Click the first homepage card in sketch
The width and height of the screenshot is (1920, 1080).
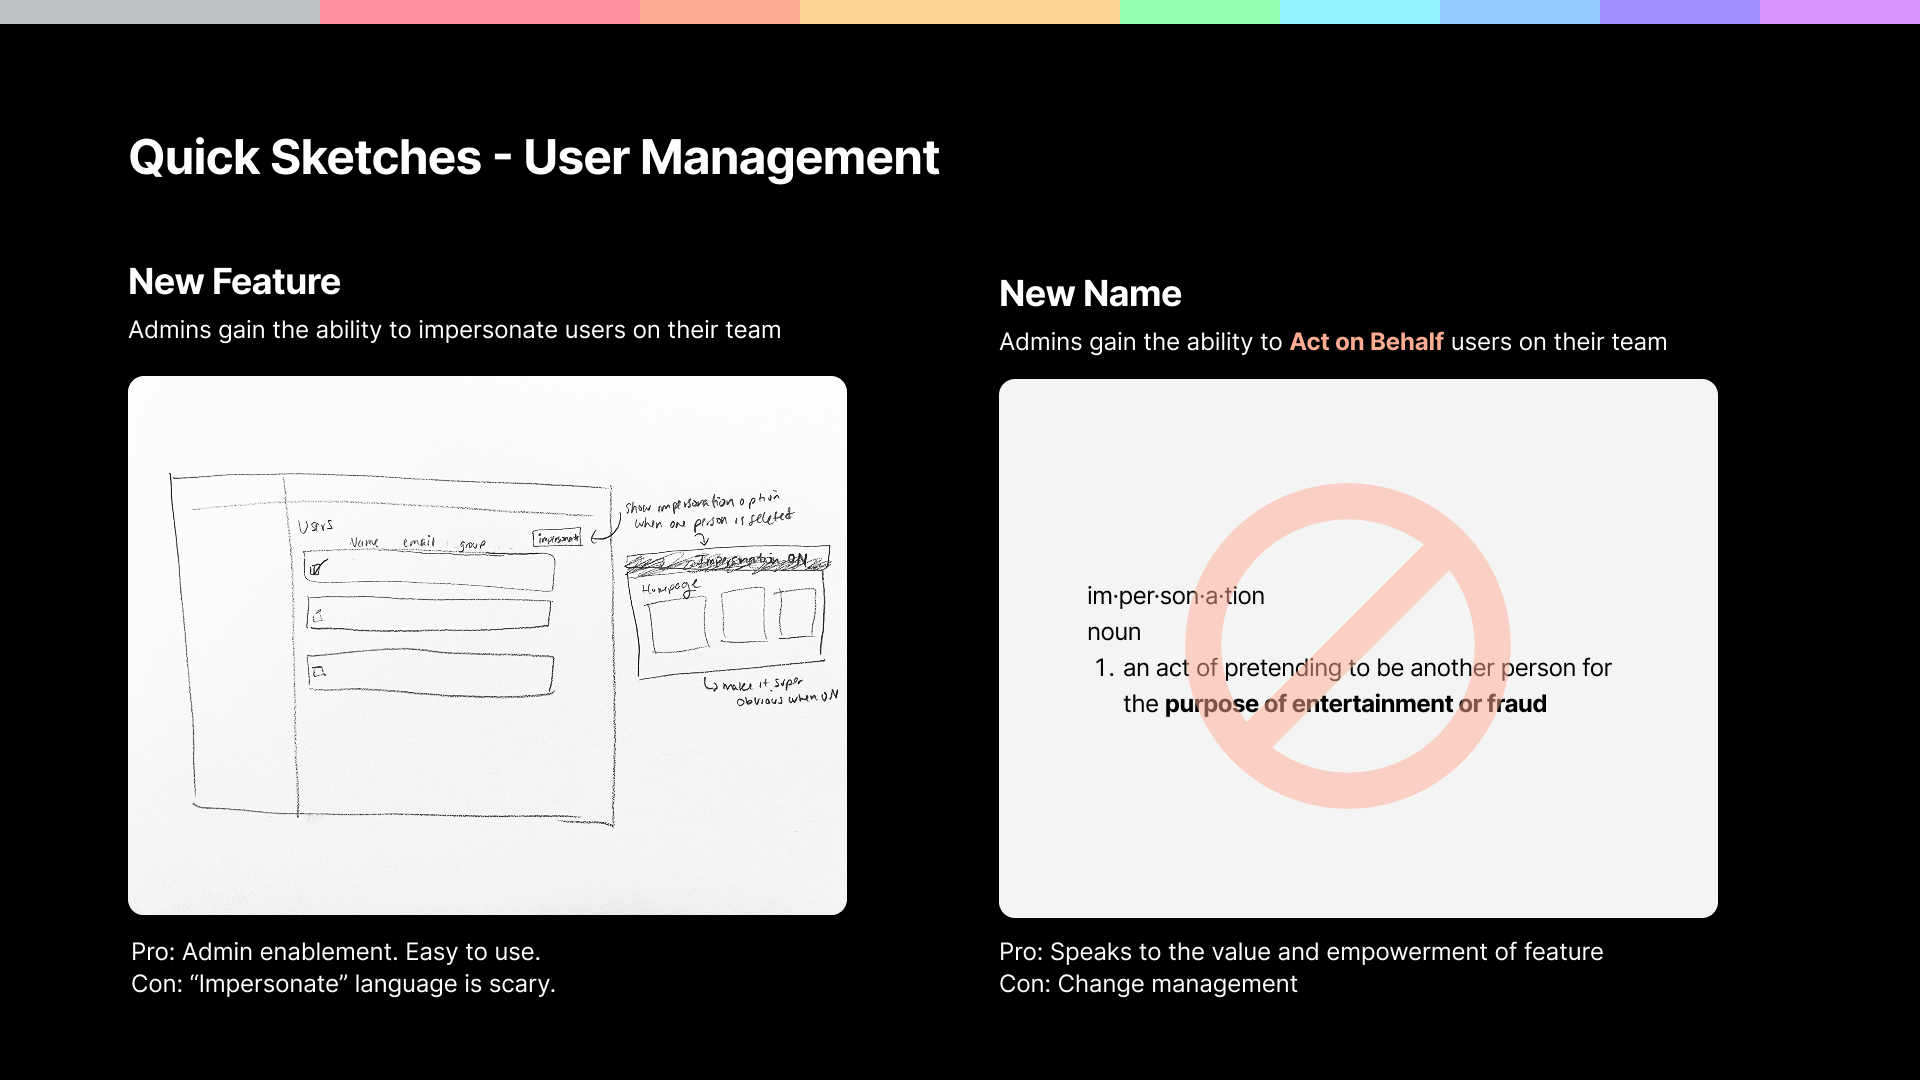677,624
